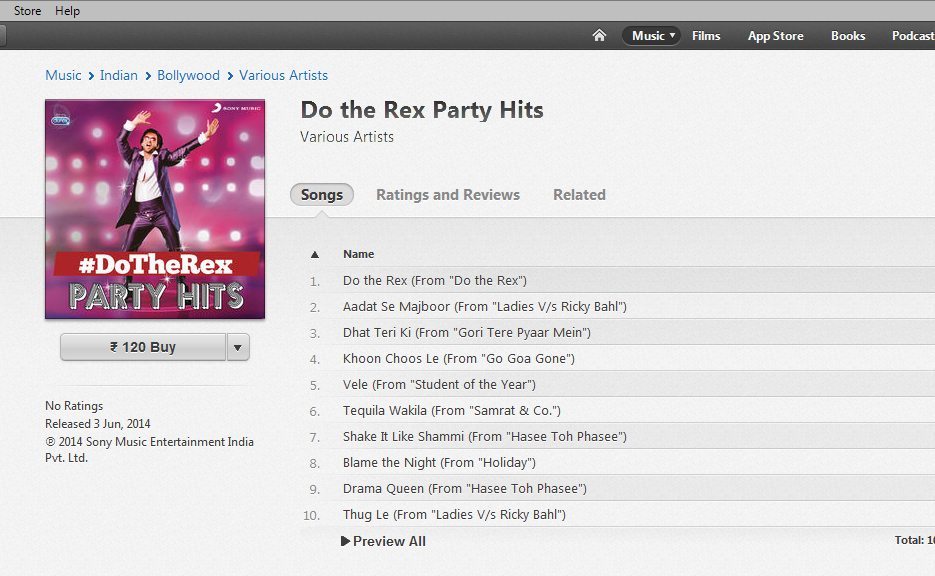Open the dropdown arrow beside Buy
This screenshot has width=935, height=576.
[238, 347]
